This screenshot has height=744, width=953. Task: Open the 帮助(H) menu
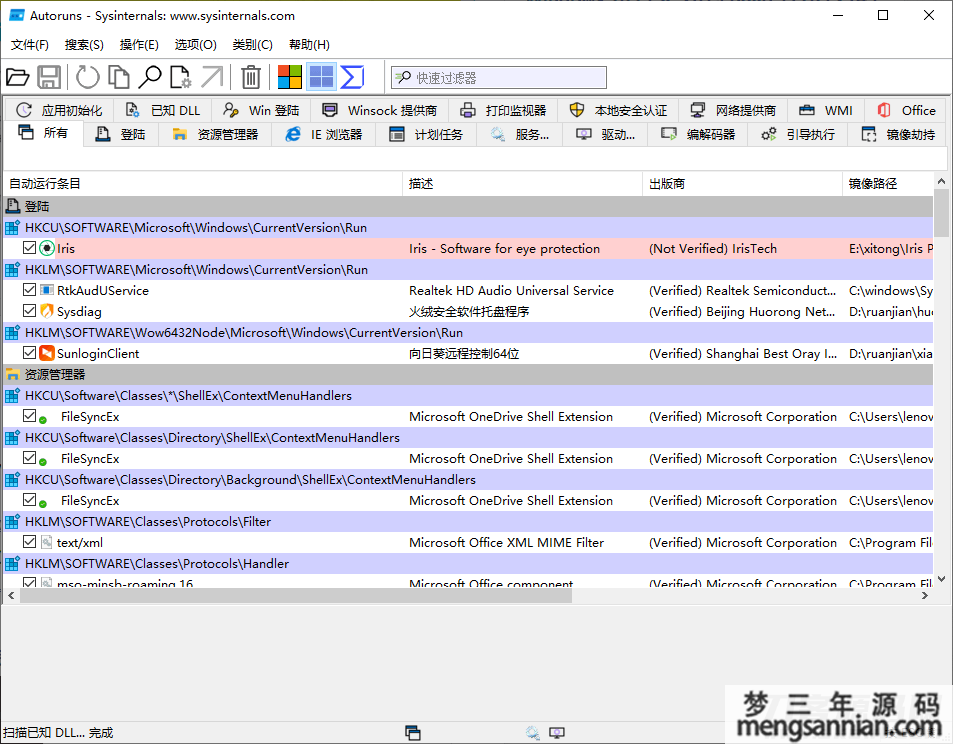tap(309, 44)
